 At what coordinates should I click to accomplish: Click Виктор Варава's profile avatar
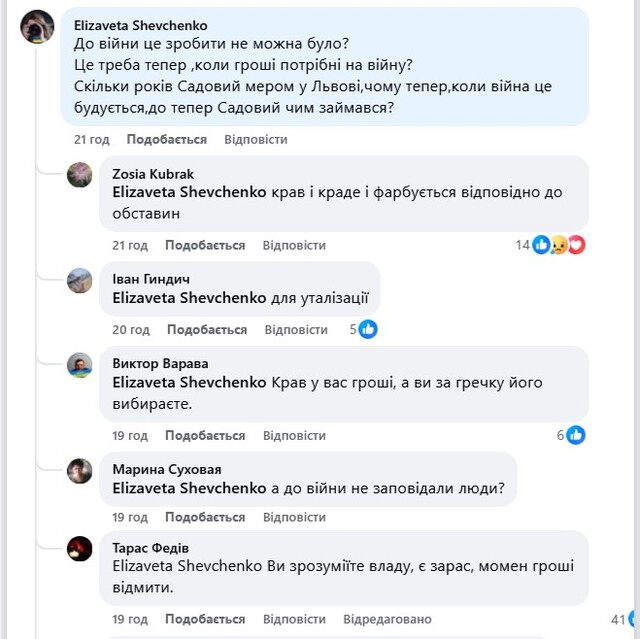[x=80, y=365]
